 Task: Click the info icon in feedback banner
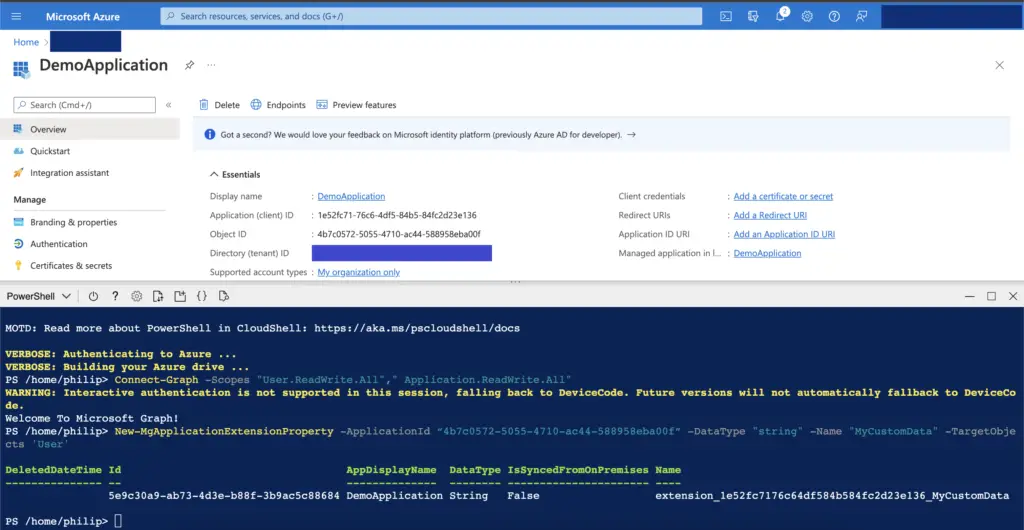tap(210, 134)
